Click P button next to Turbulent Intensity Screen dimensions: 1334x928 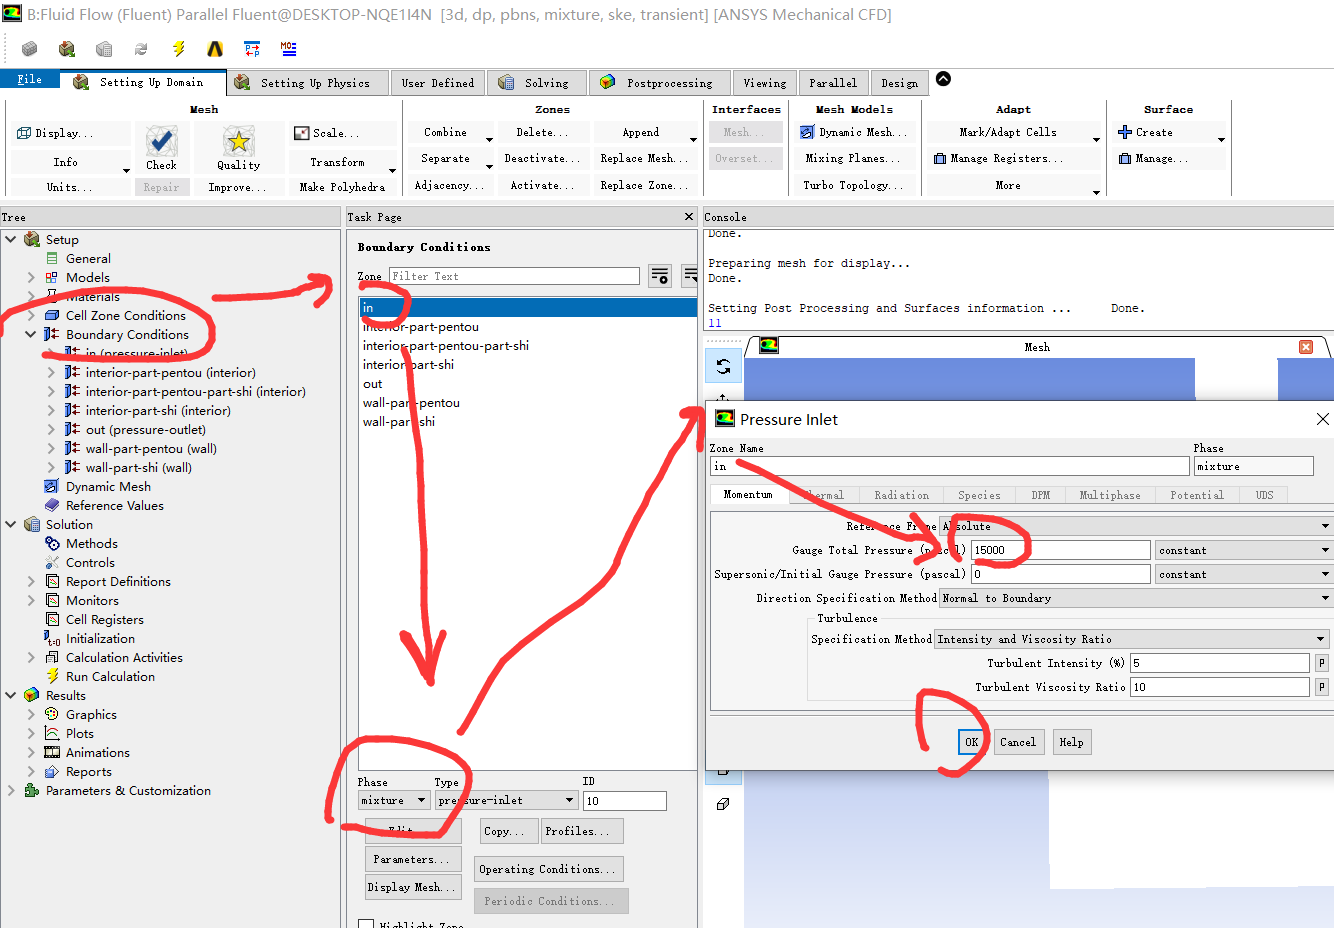[1321, 663]
